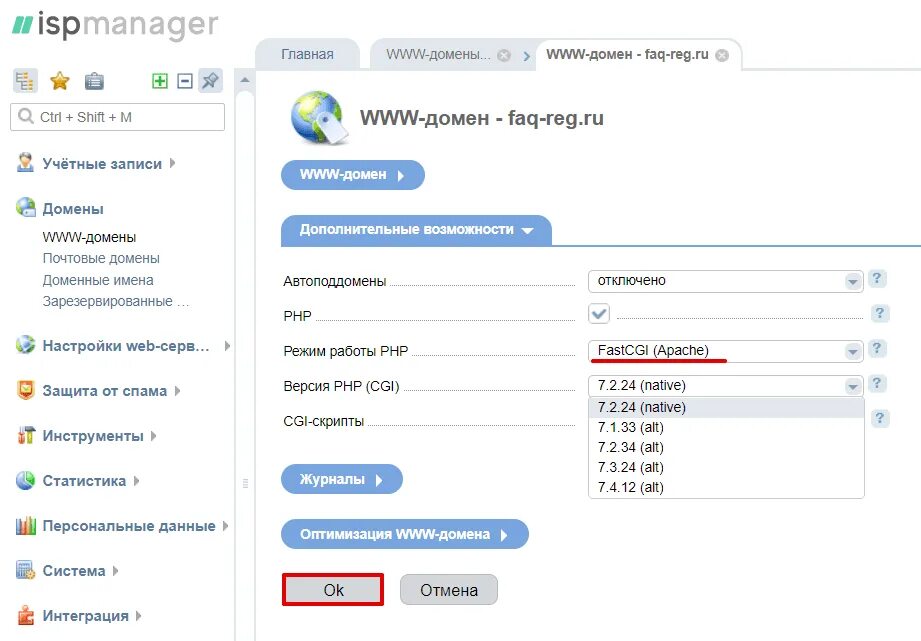This screenshot has width=921, height=641.
Task: Expand all menu sections with plus icon
Action: tap(160, 81)
